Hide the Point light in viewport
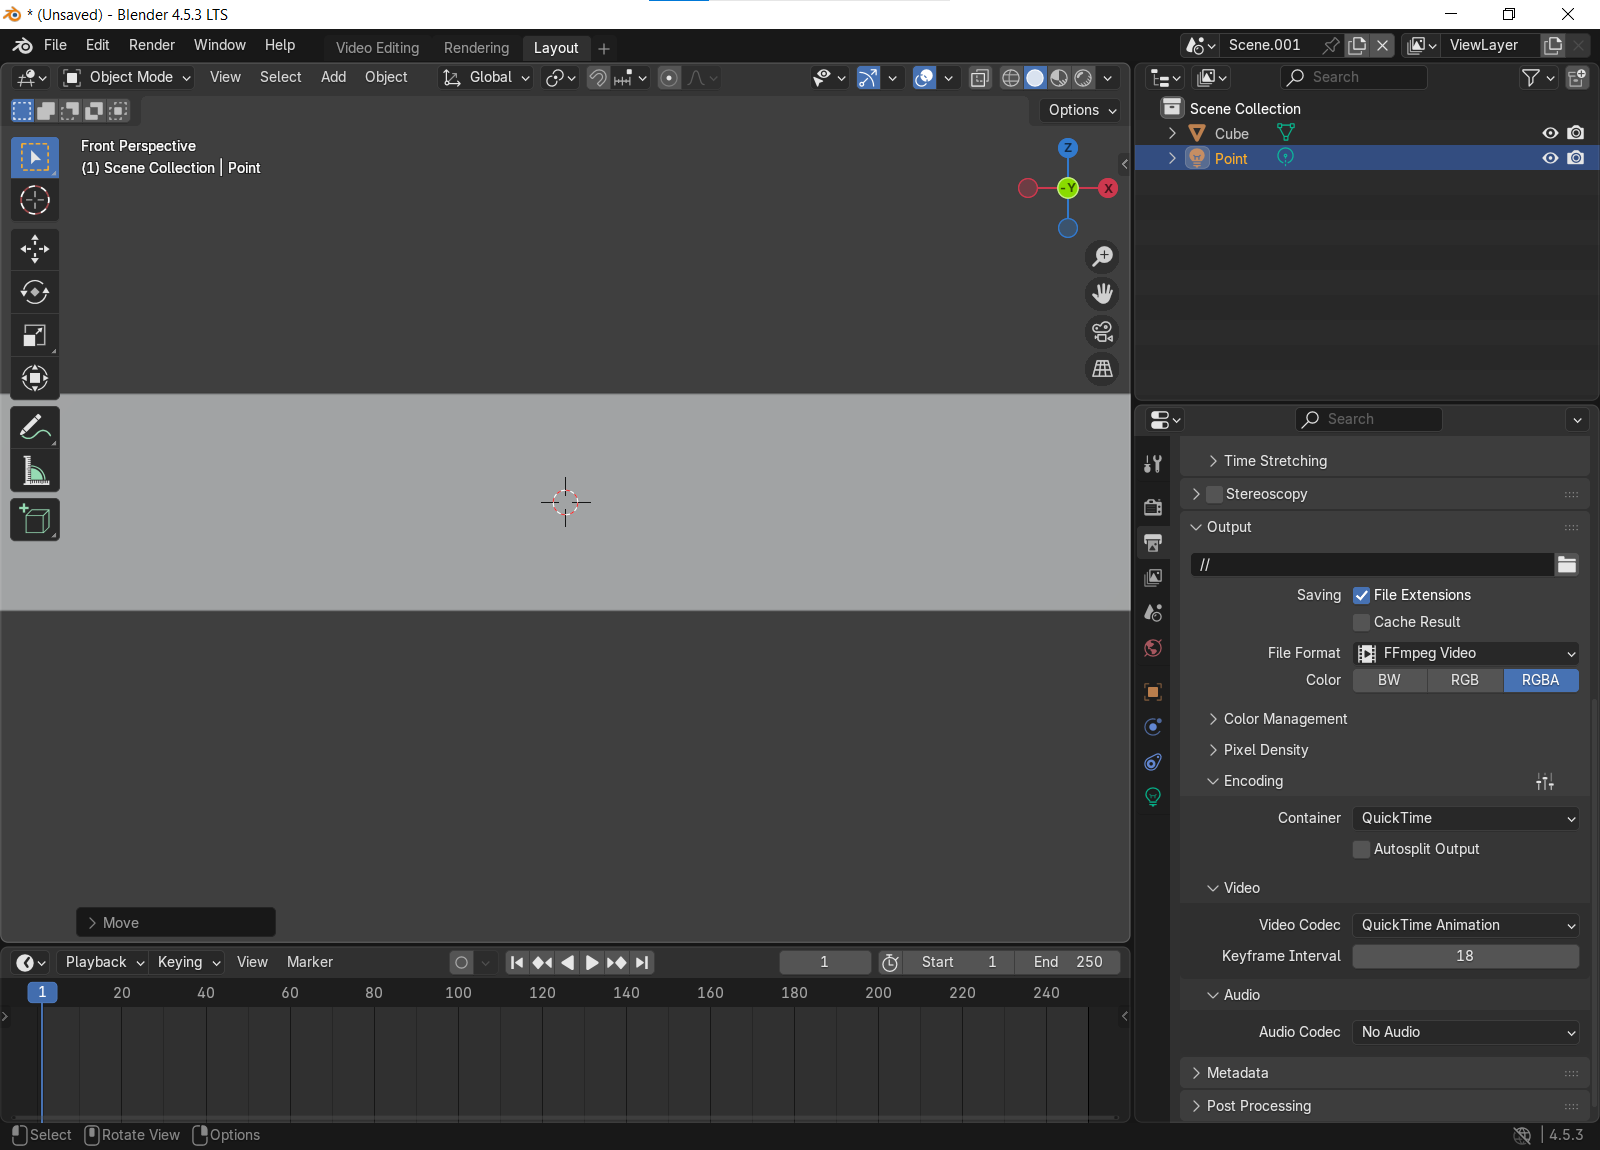The image size is (1600, 1150). pos(1550,158)
